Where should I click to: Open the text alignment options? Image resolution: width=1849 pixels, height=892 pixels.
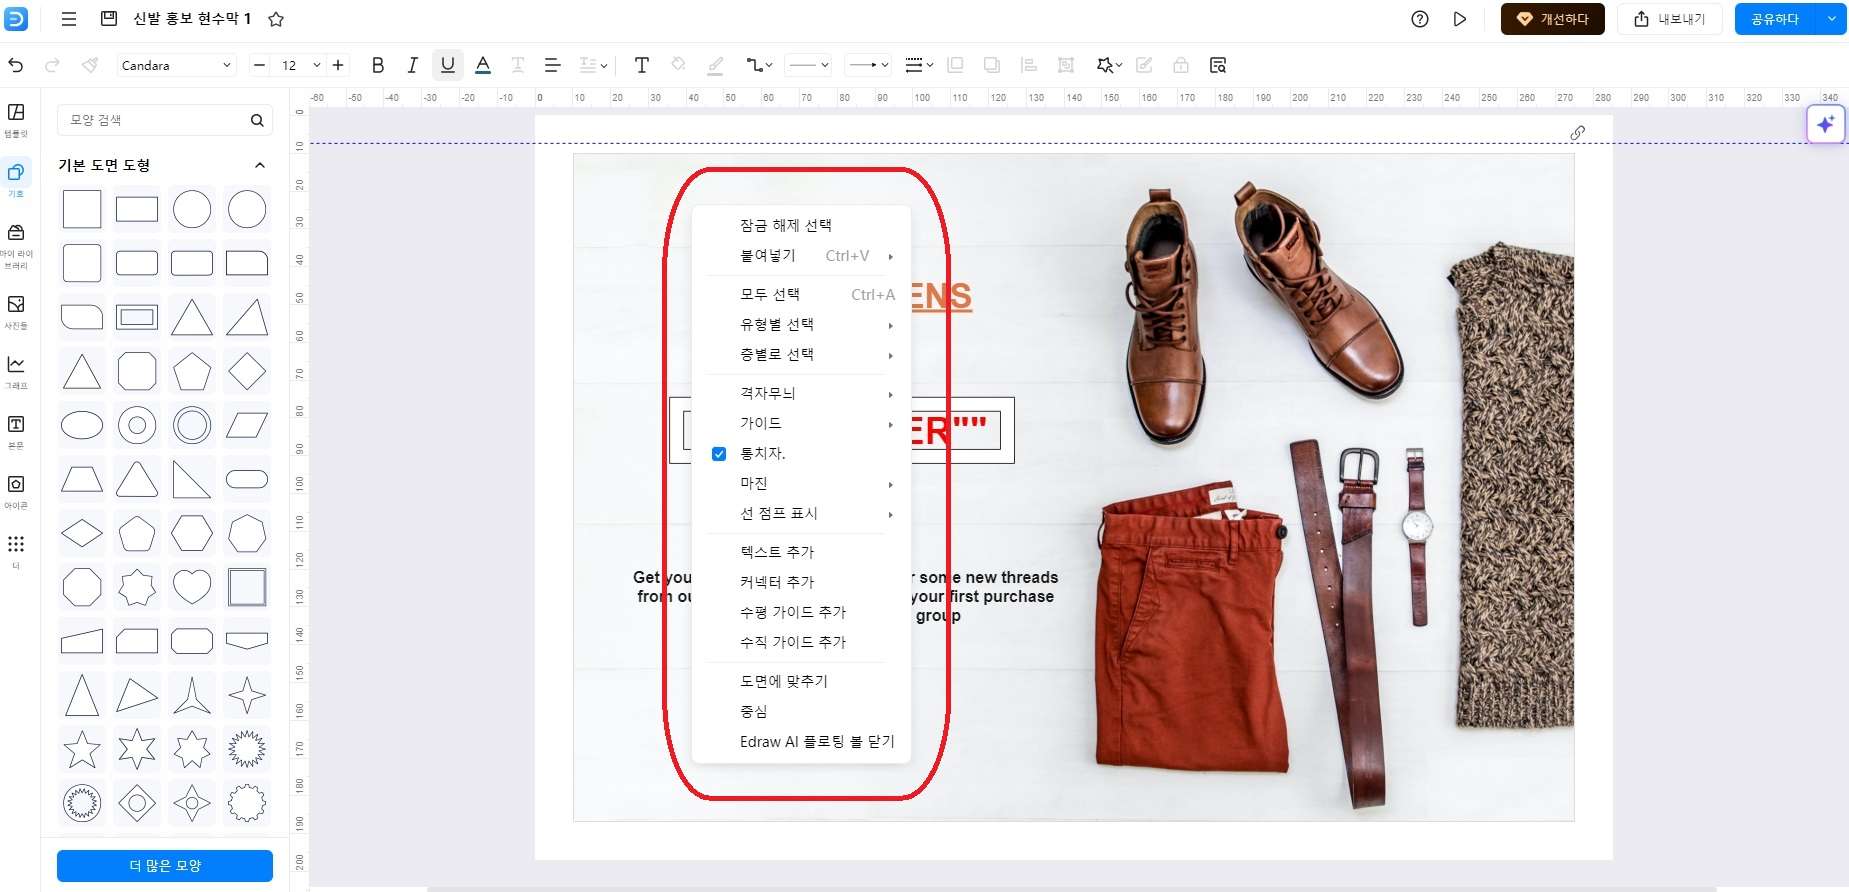coord(552,65)
